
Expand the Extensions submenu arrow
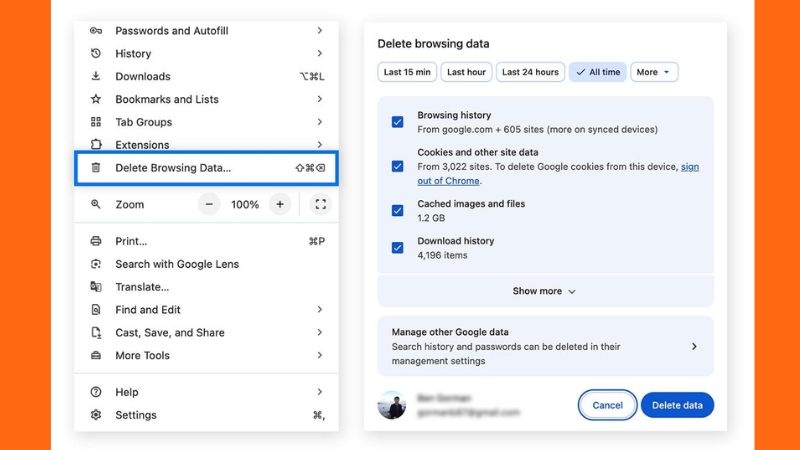coord(319,144)
